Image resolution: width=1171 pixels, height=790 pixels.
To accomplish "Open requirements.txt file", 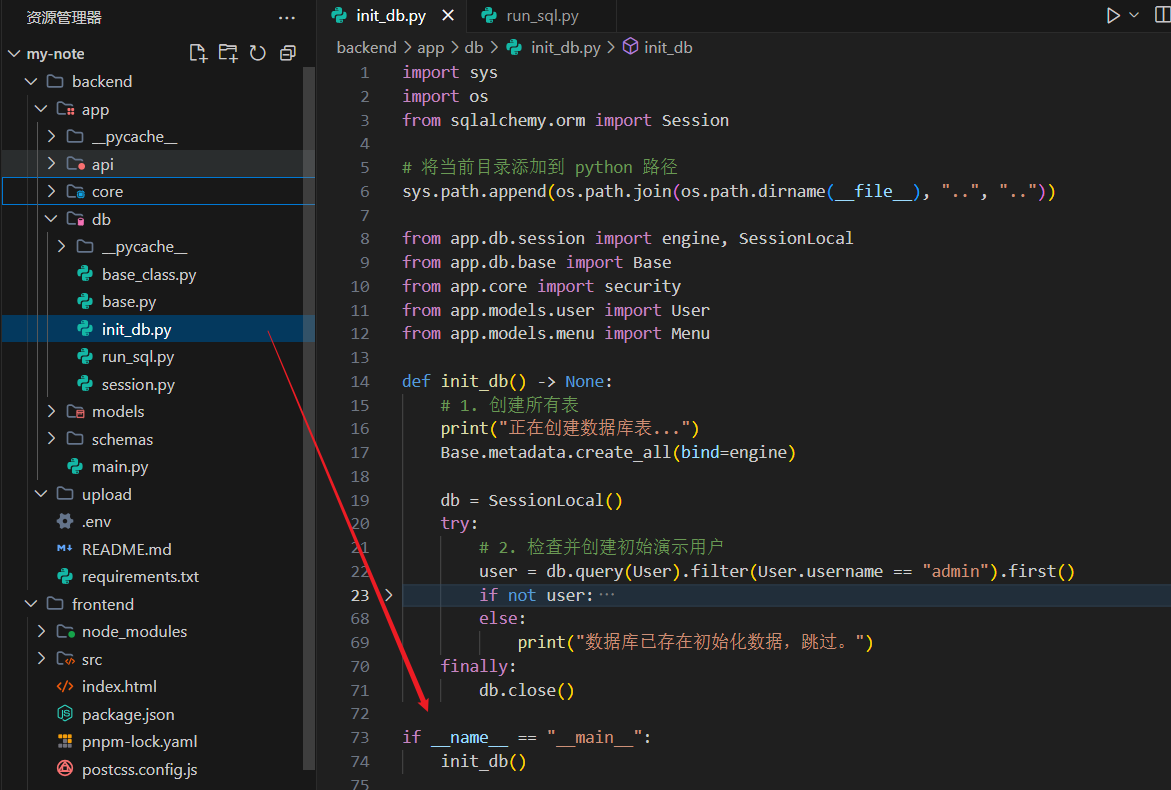I will coord(140,577).
